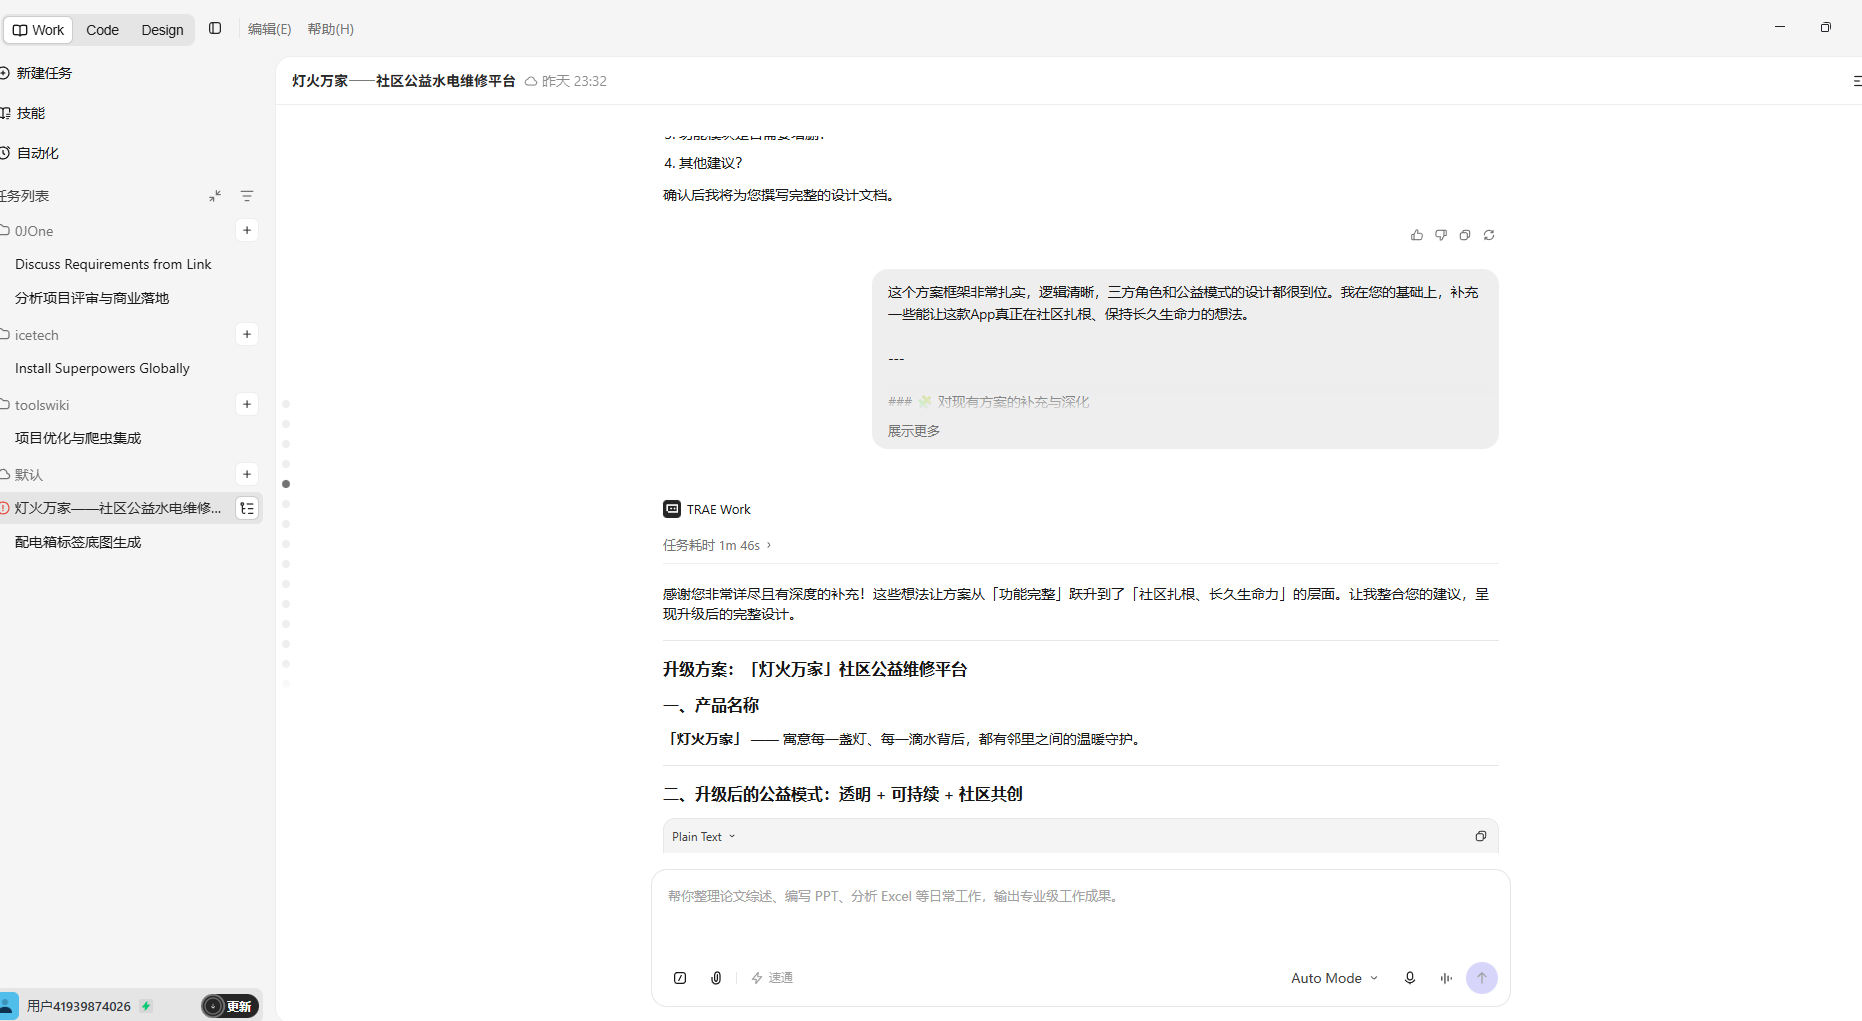Click the filter icon in task list
Viewport: 1862px width, 1021px height.
tap(247, 196)
